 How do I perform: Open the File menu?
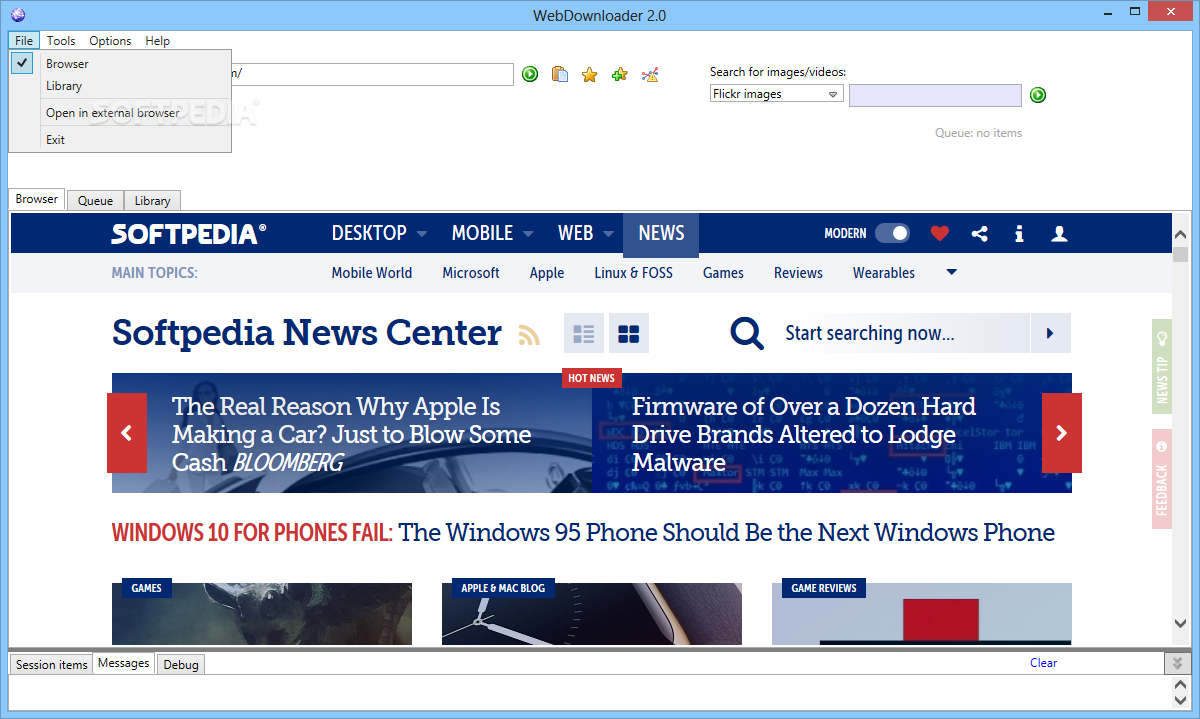pos(24,41)
